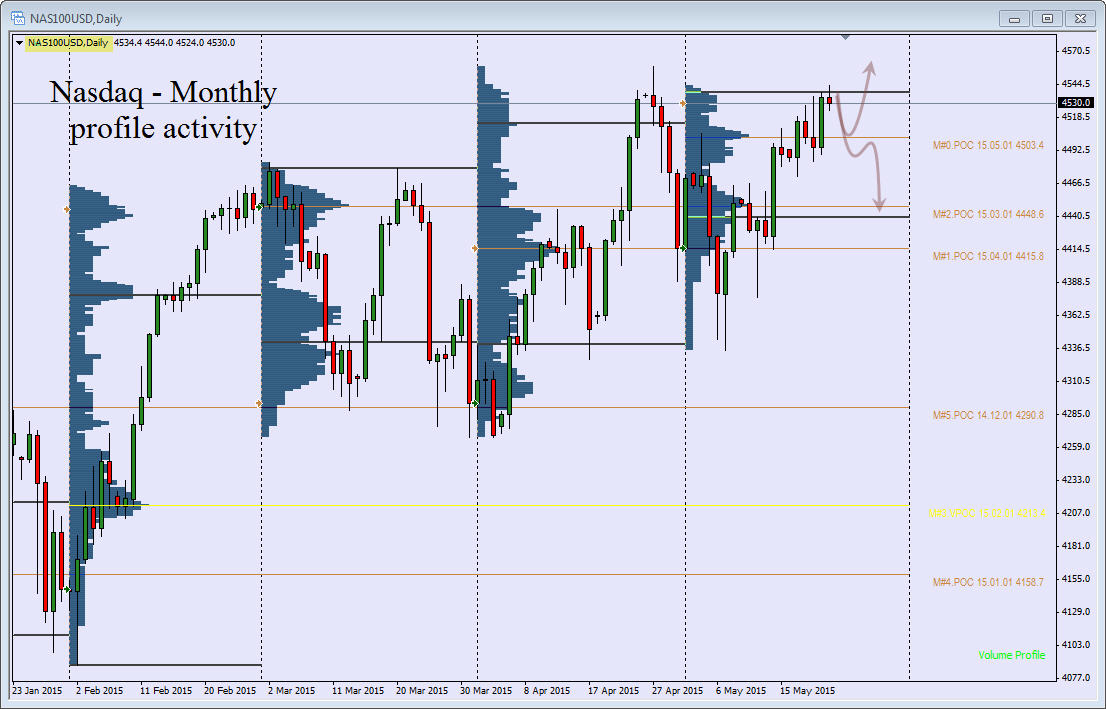Click the 4570.5 price scale value

[x=1076, y=51]
